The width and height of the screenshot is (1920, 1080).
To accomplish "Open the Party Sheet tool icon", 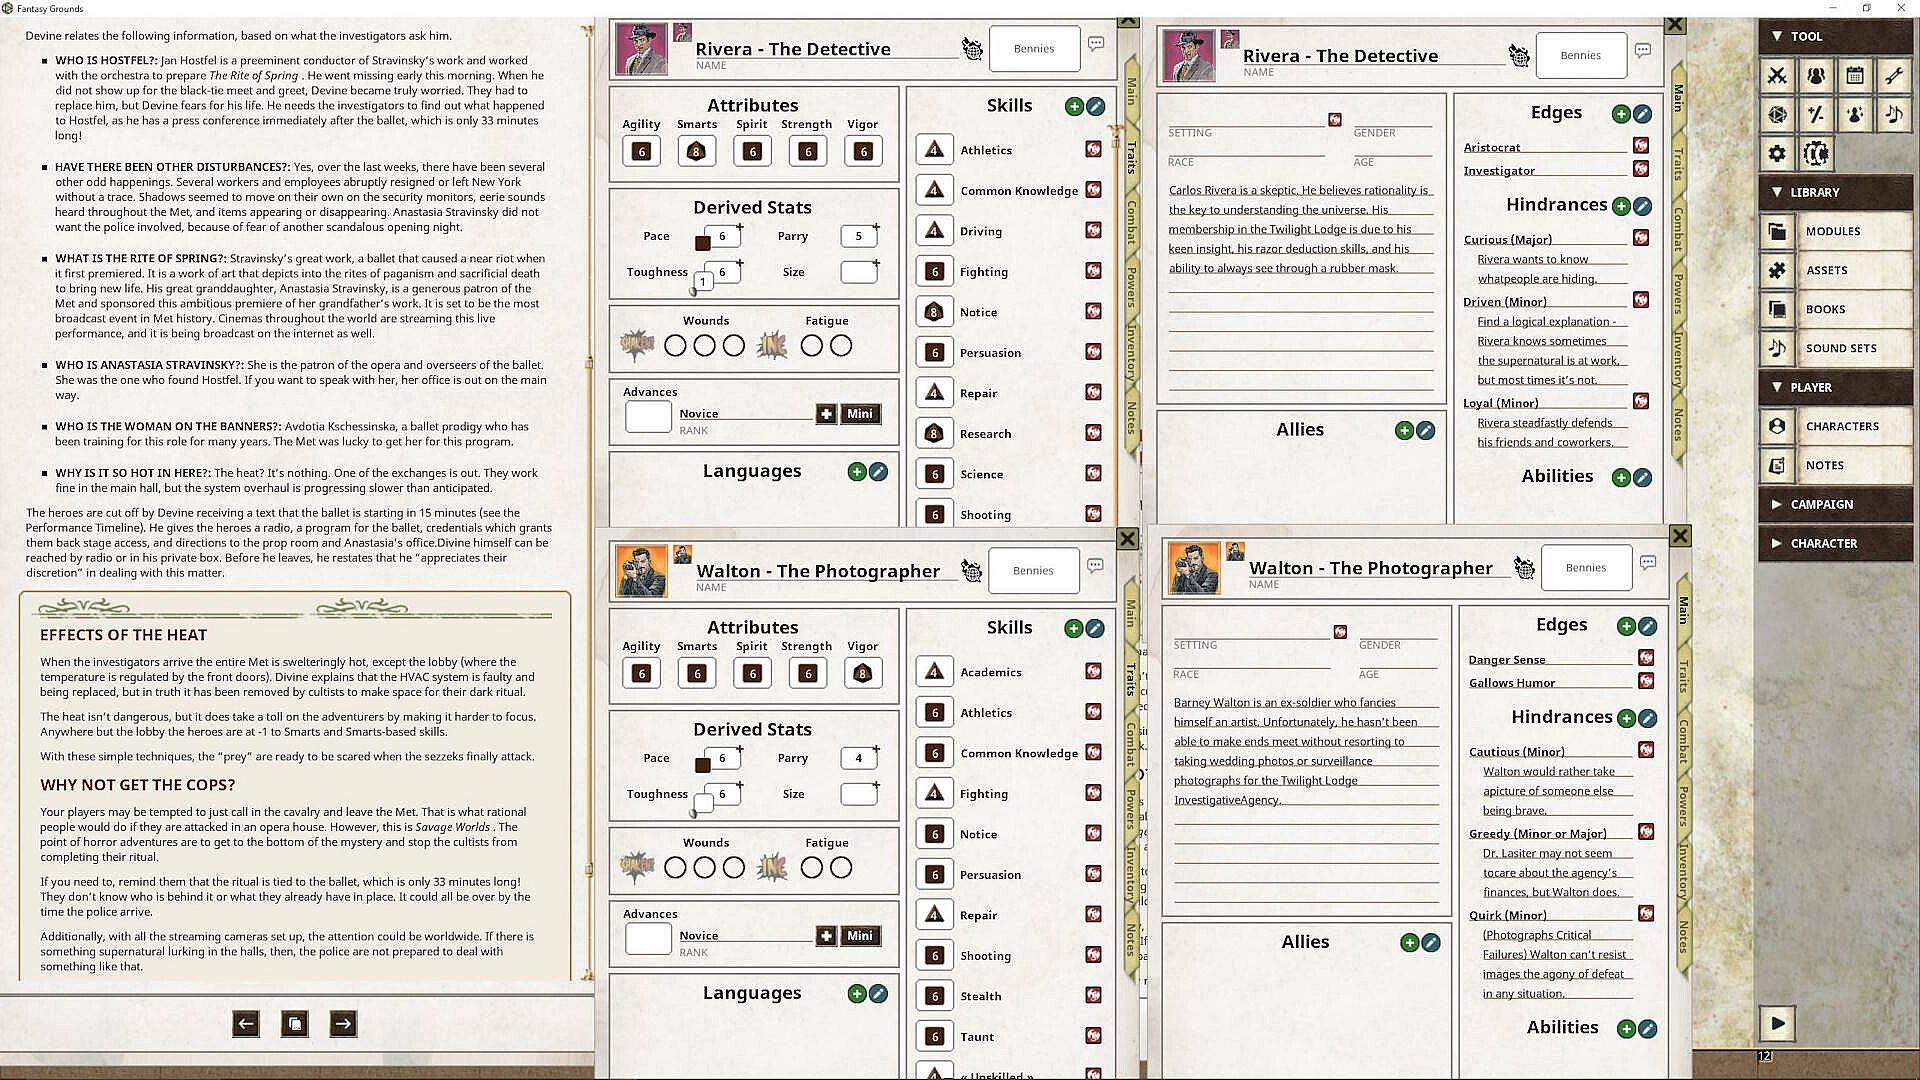I will point(1816,75).
